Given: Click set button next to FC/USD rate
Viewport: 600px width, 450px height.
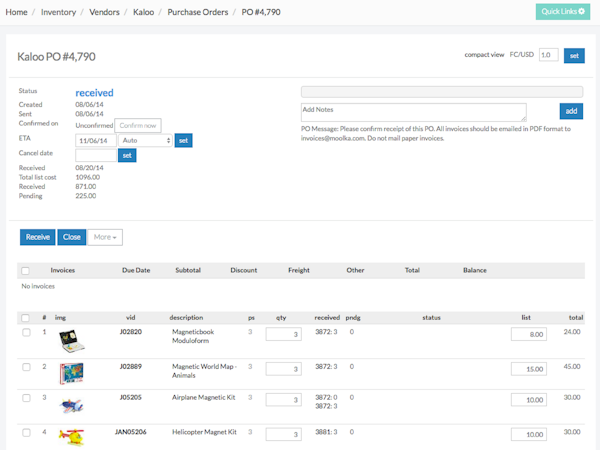Looking at the screenshot, I should coord(574,56).
